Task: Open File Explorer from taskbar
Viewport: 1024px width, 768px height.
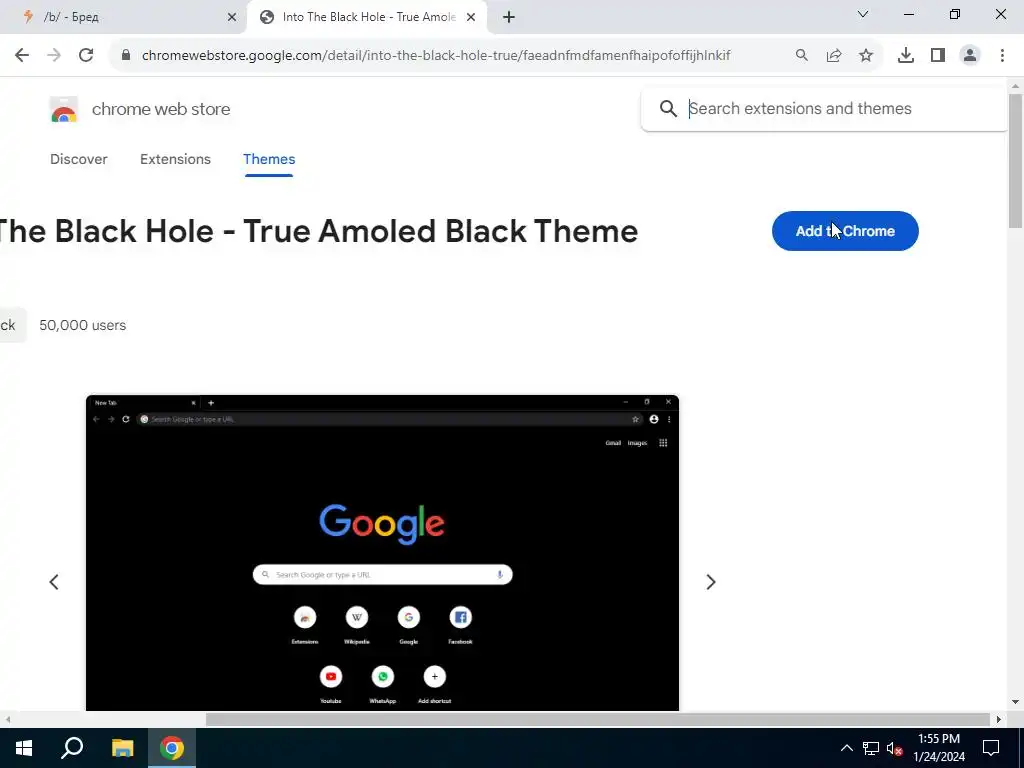Action: [122, 748]
